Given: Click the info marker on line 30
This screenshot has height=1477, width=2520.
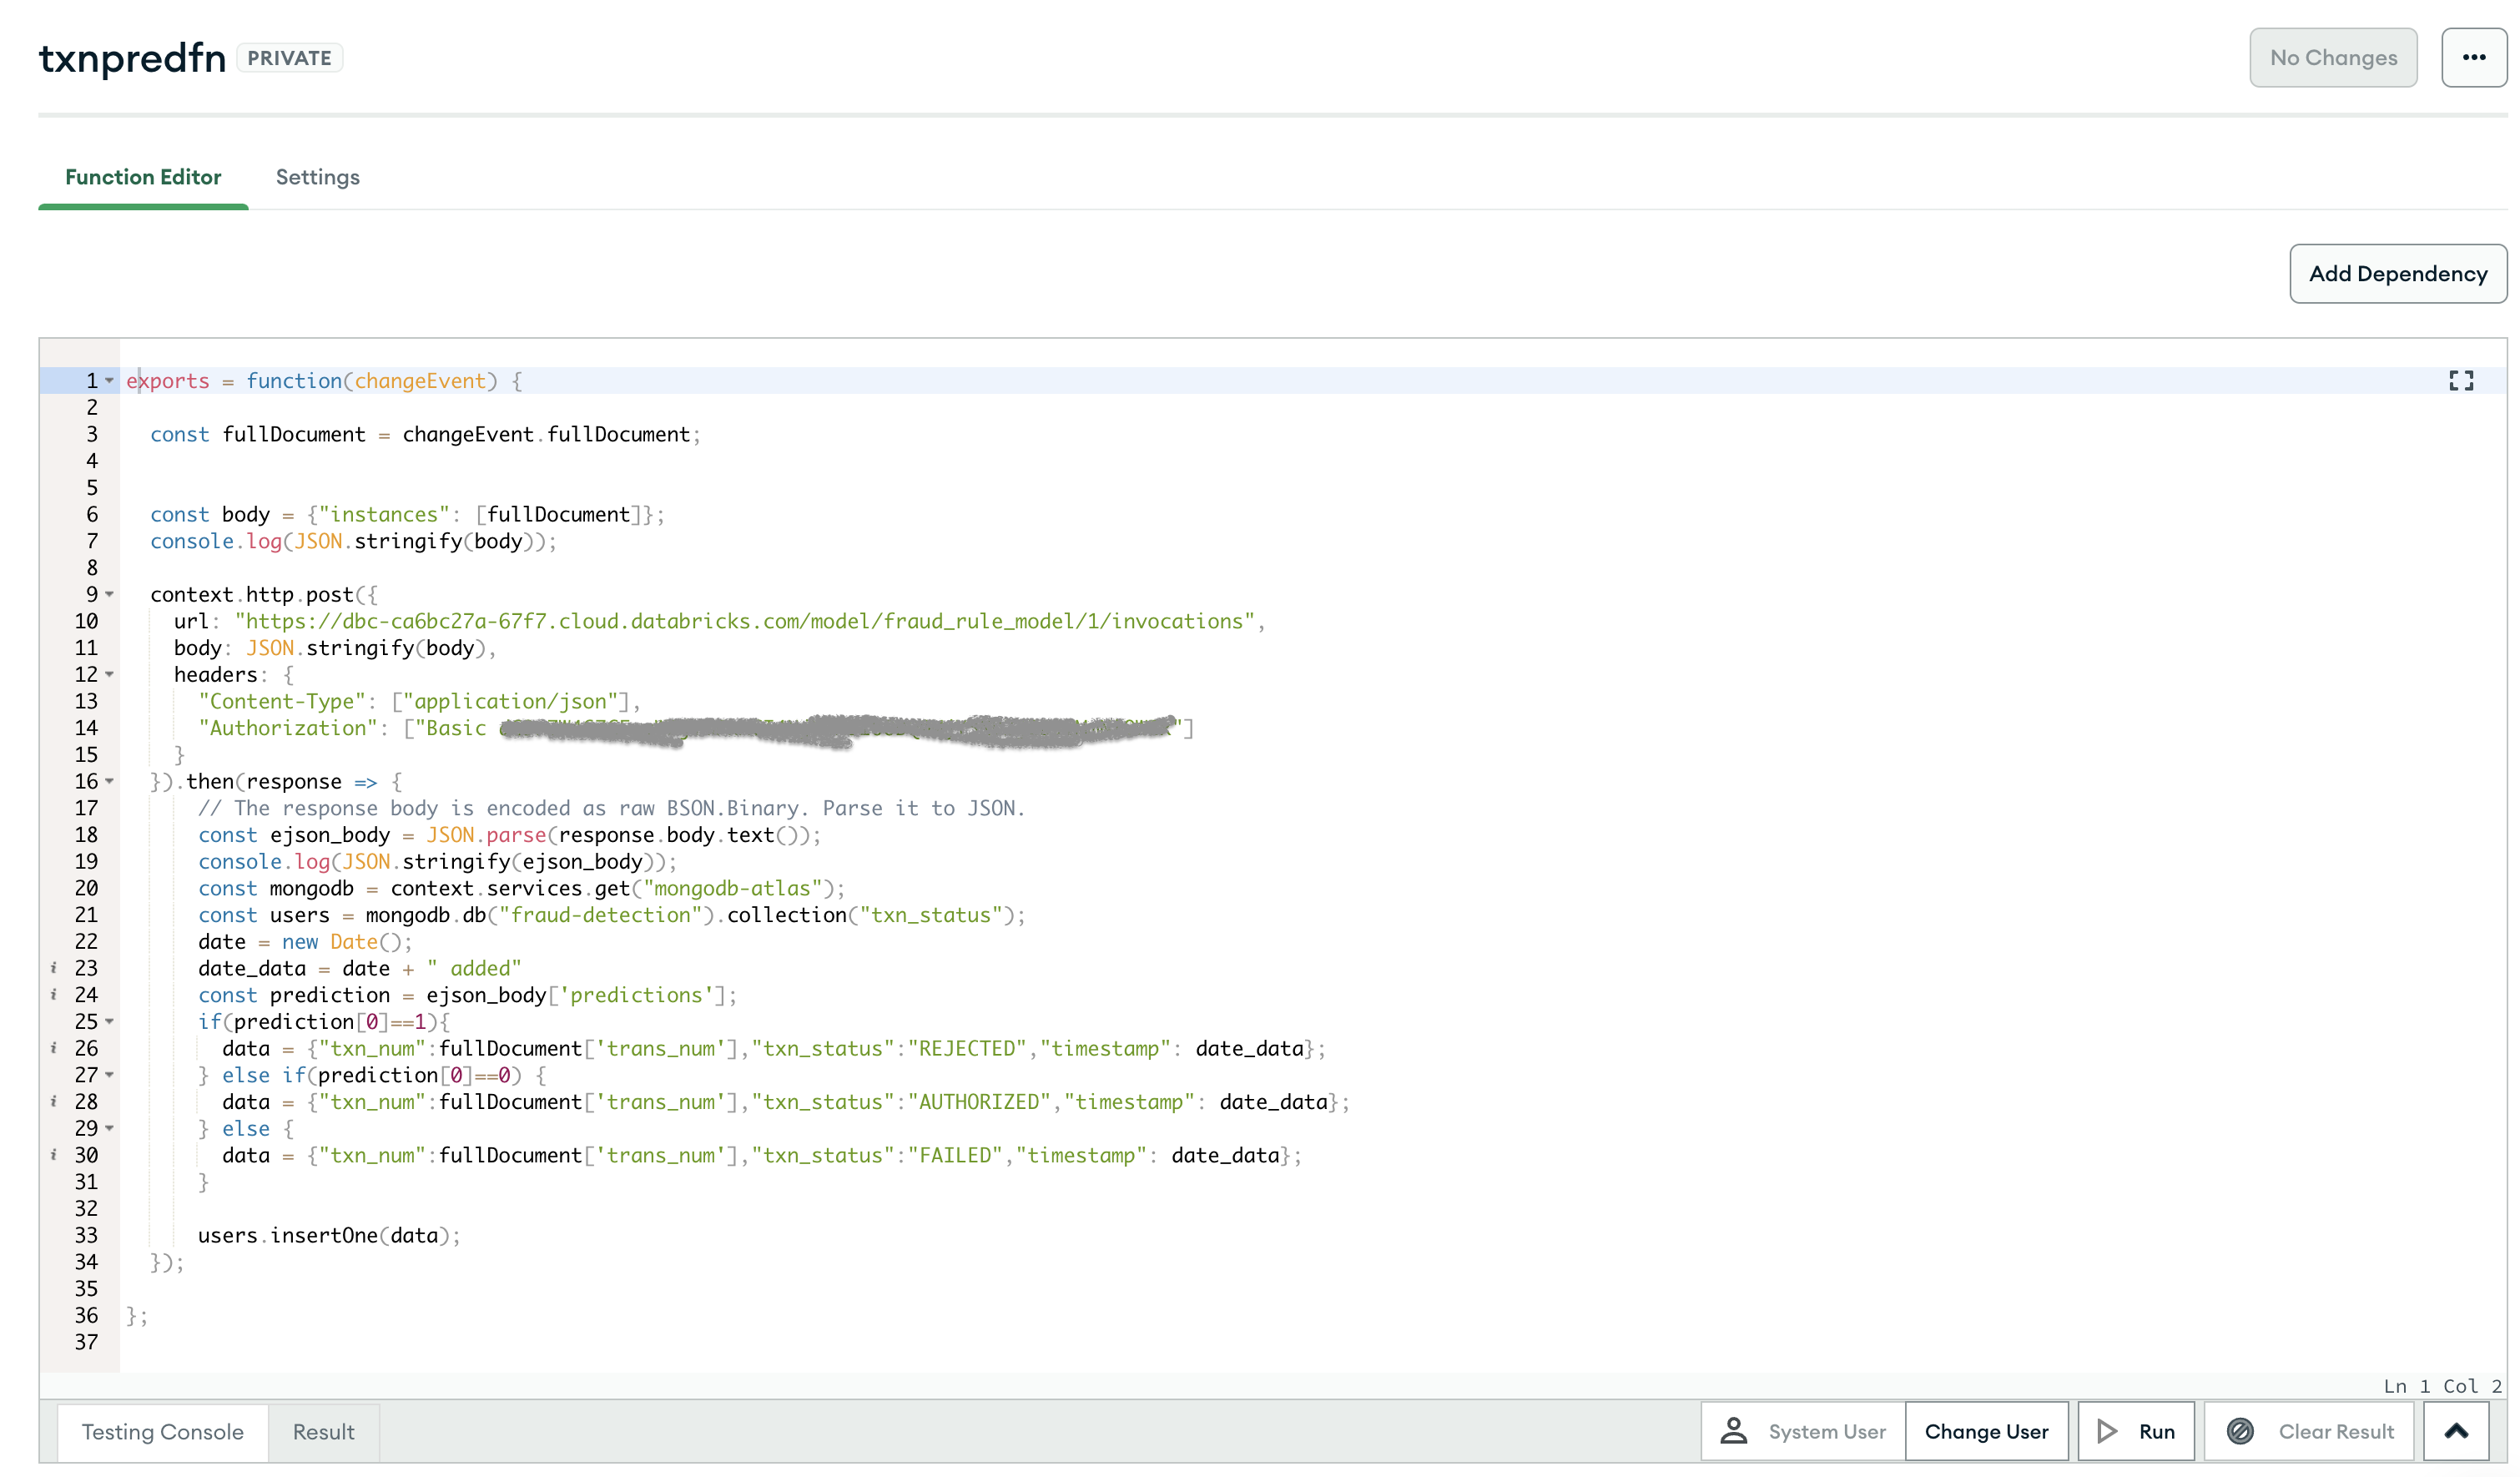Looking at the screenshot, I should [x=54, y=1155].
